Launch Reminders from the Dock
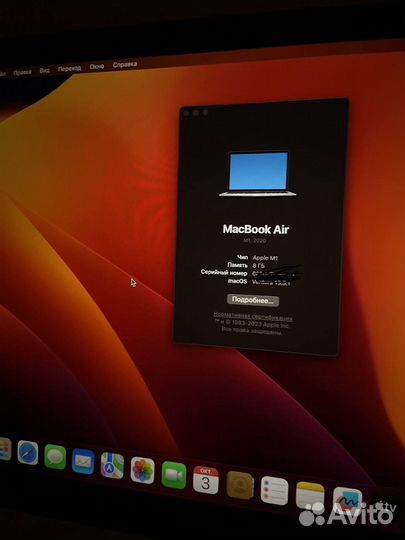Image resolution: width=405 pixels, height=540 pixels. pyautogui.click(x=274, y=491)
